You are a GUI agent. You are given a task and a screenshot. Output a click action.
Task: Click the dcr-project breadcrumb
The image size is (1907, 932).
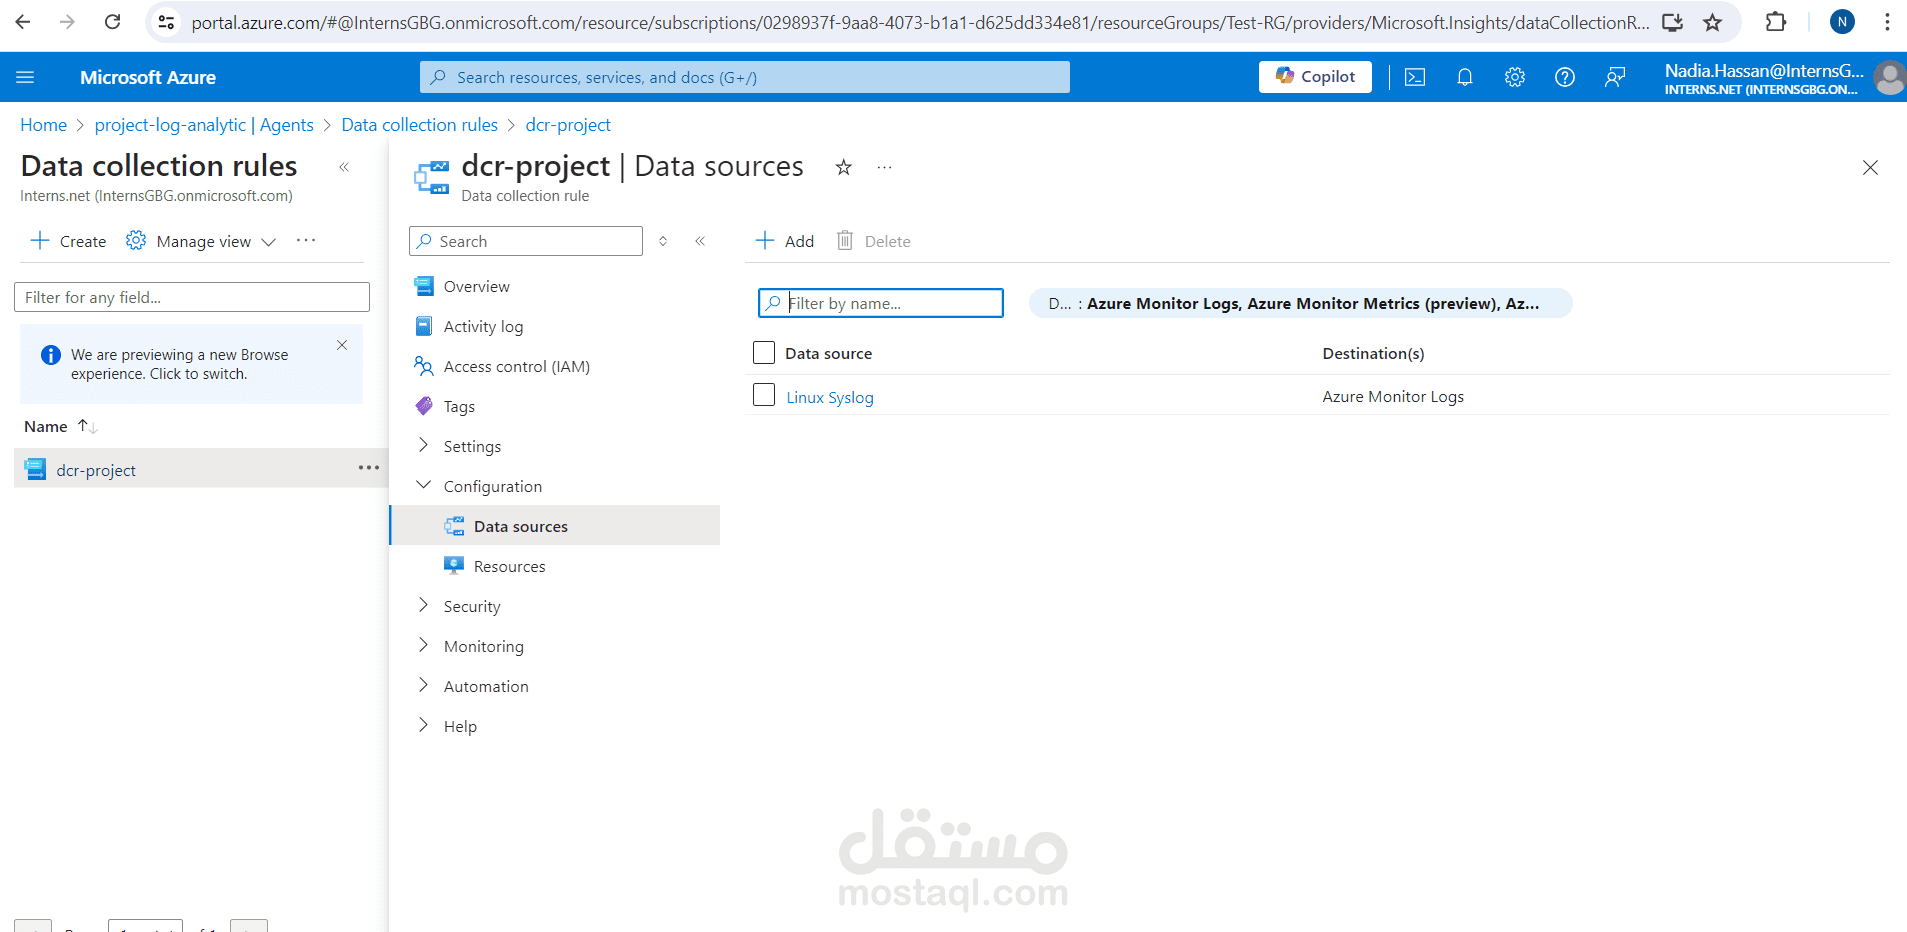pyautogui.click(x=568, y=125)
